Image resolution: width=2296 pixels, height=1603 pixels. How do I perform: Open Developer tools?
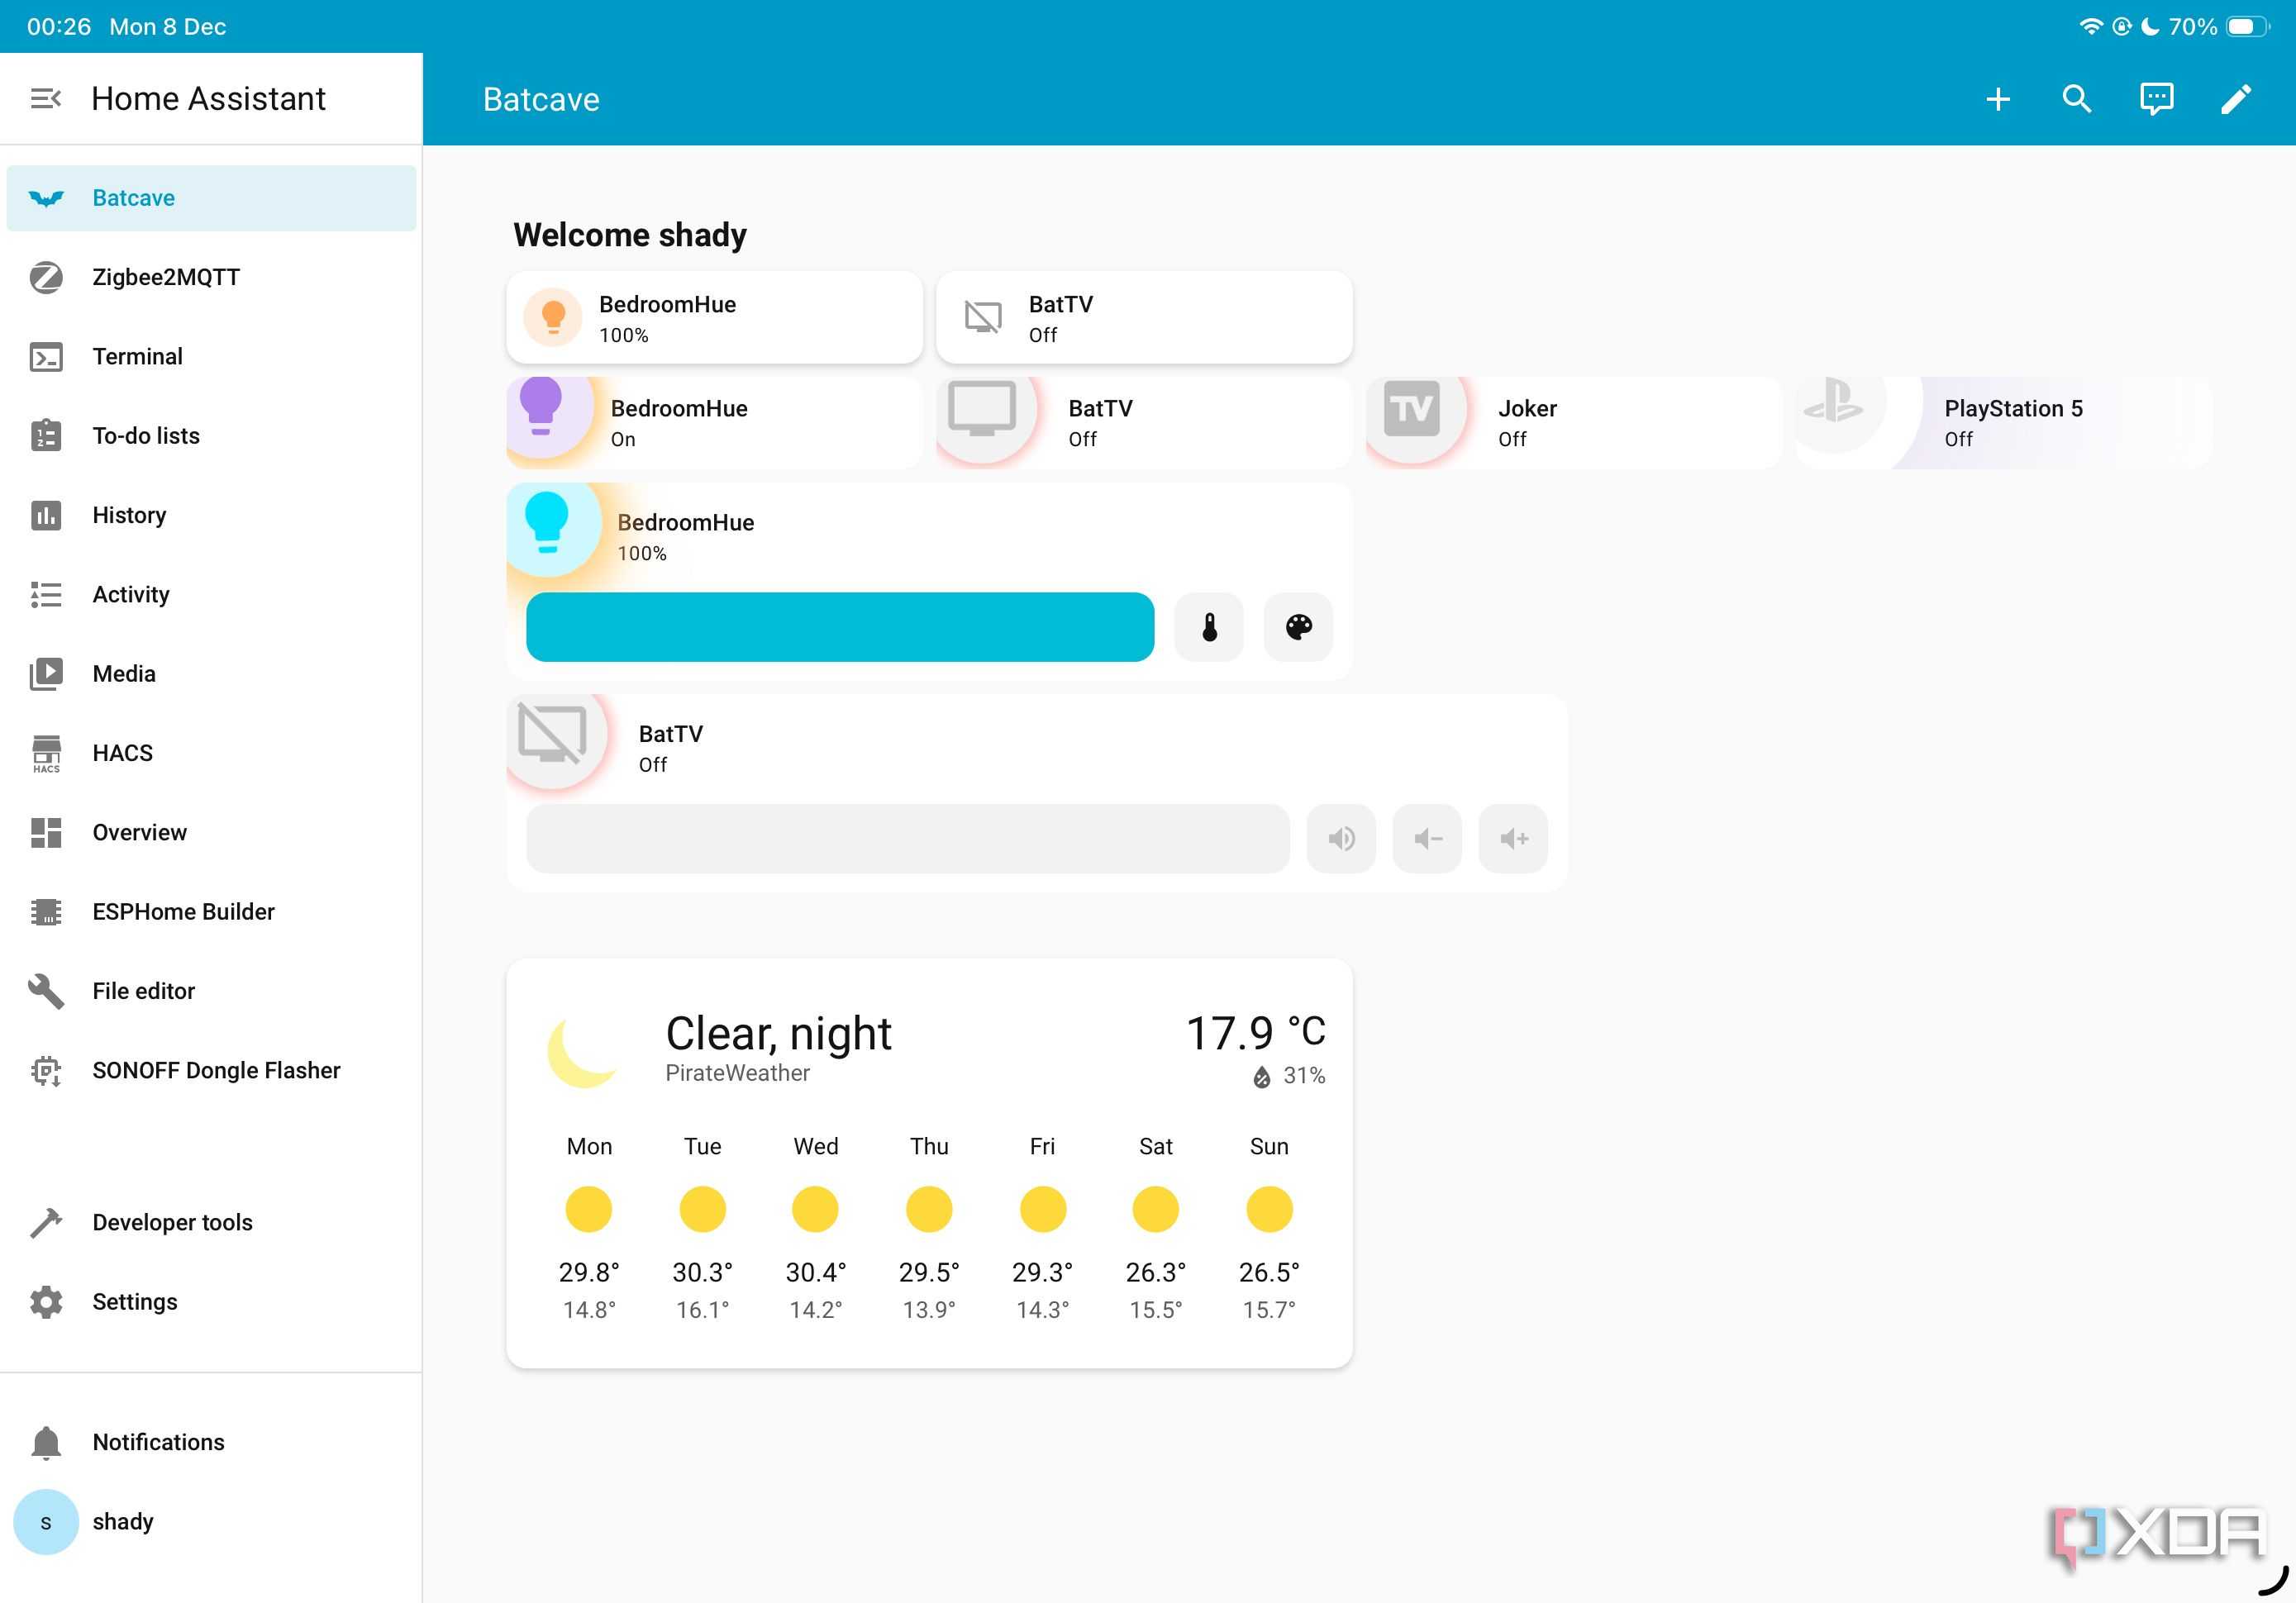(x=211, y=1222)
